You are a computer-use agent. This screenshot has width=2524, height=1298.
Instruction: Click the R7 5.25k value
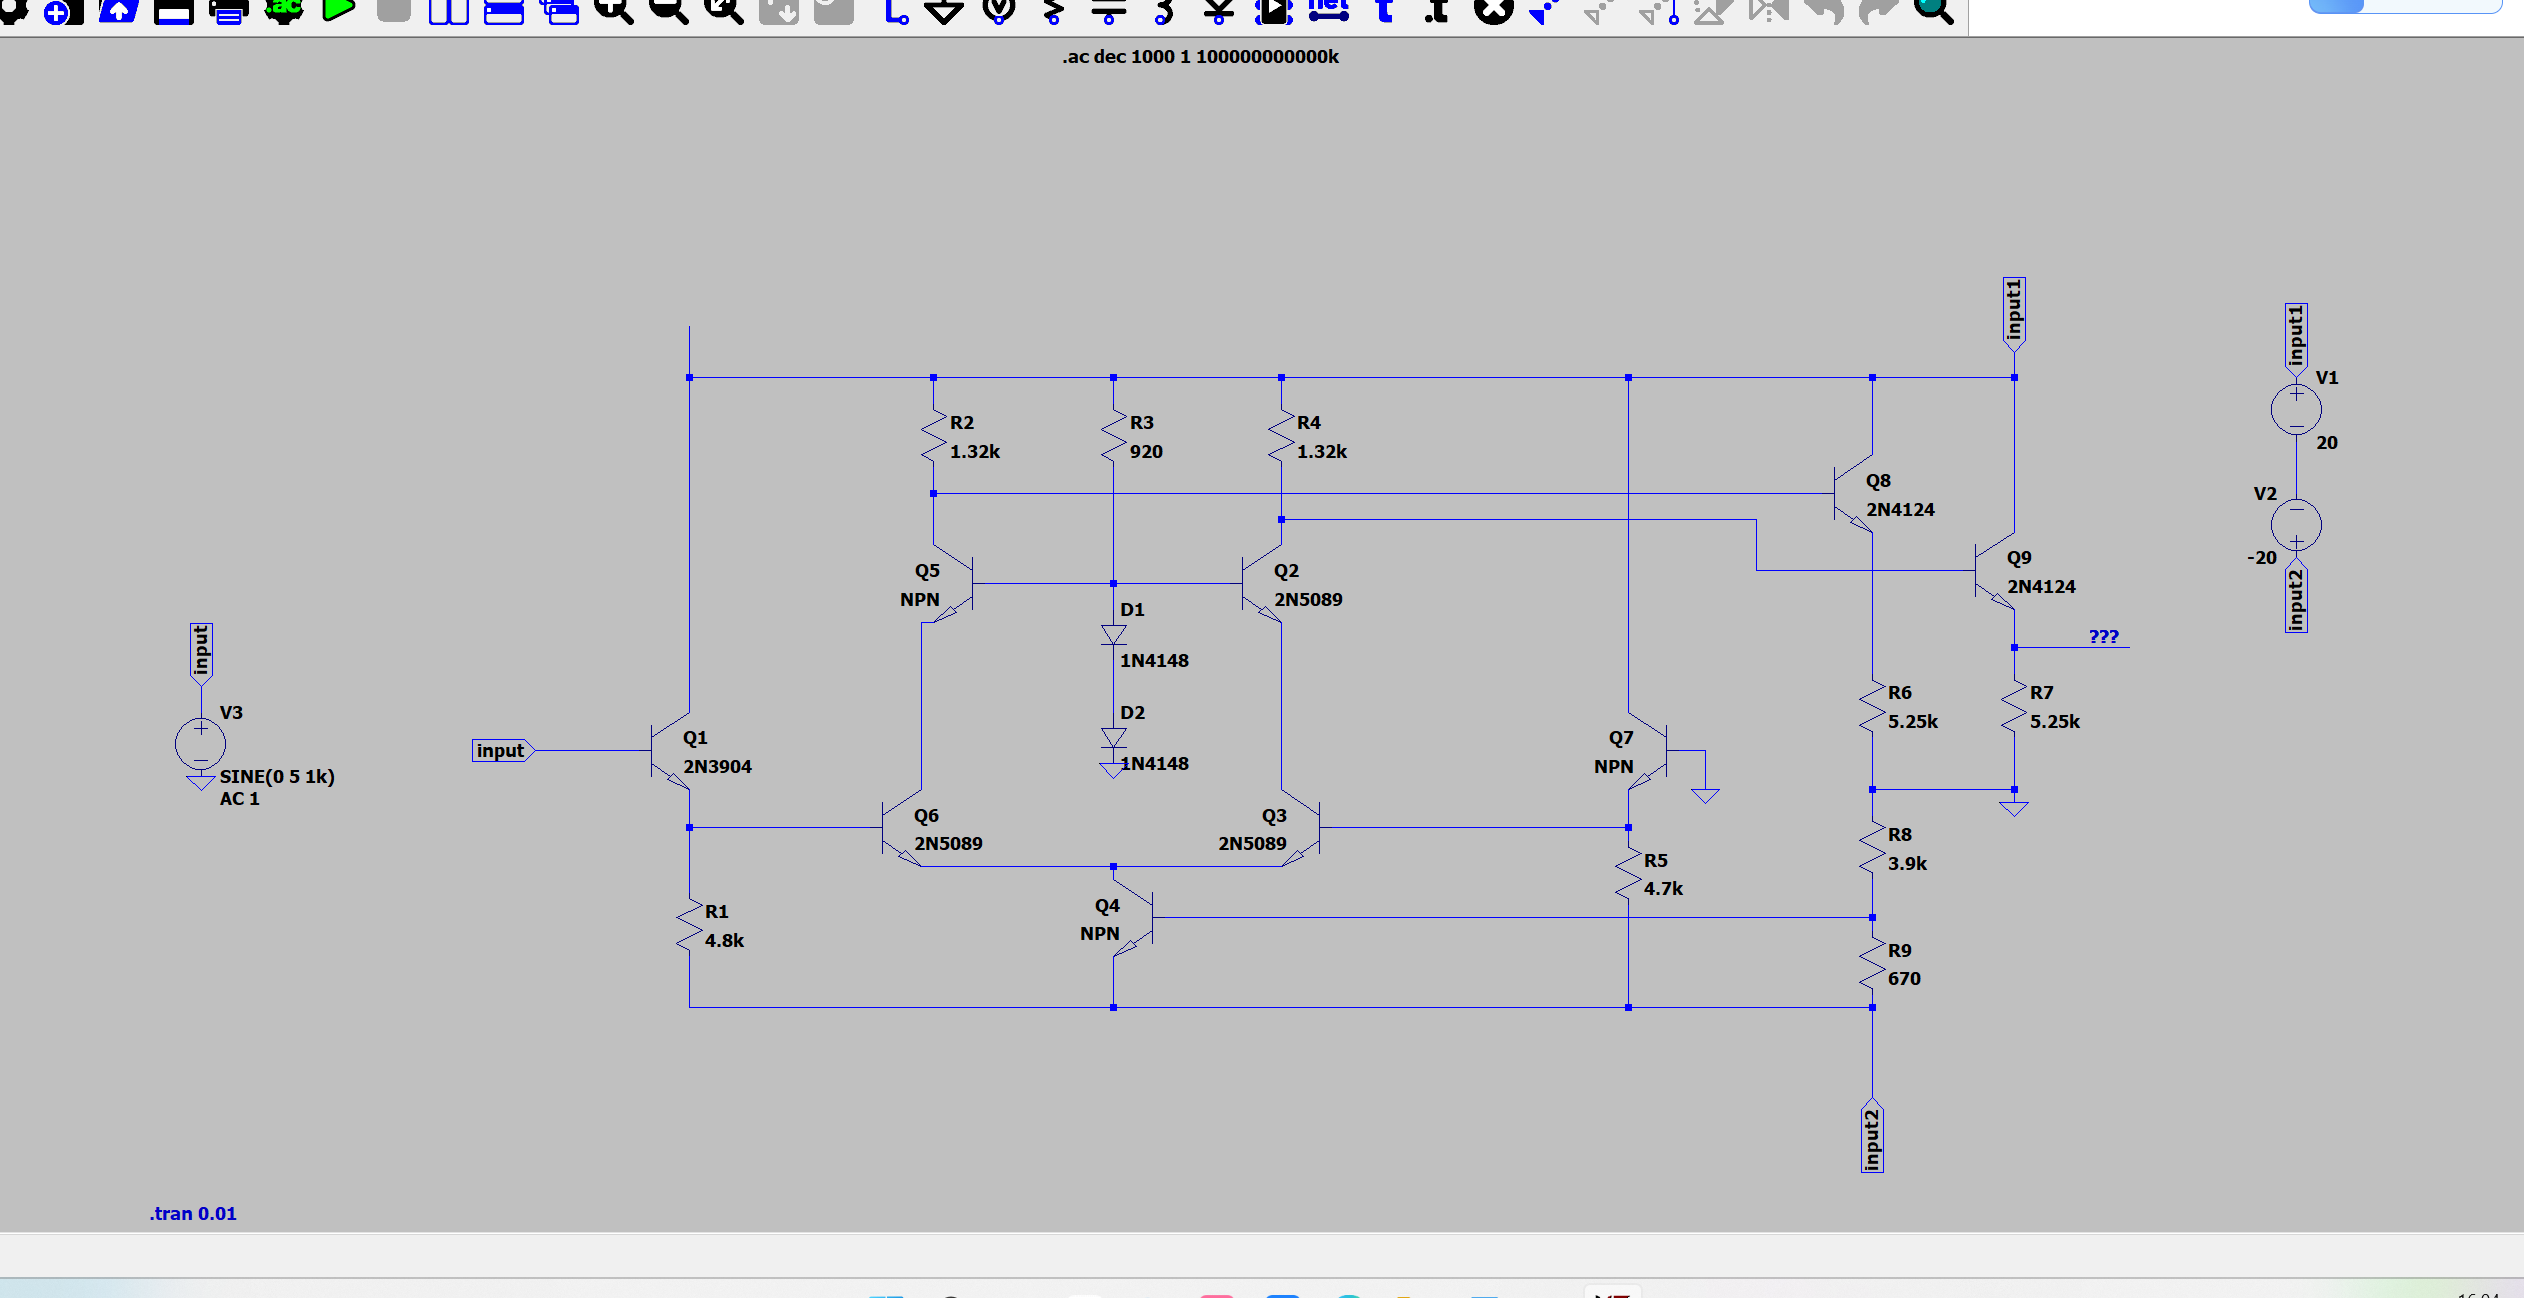(2054, 721)
